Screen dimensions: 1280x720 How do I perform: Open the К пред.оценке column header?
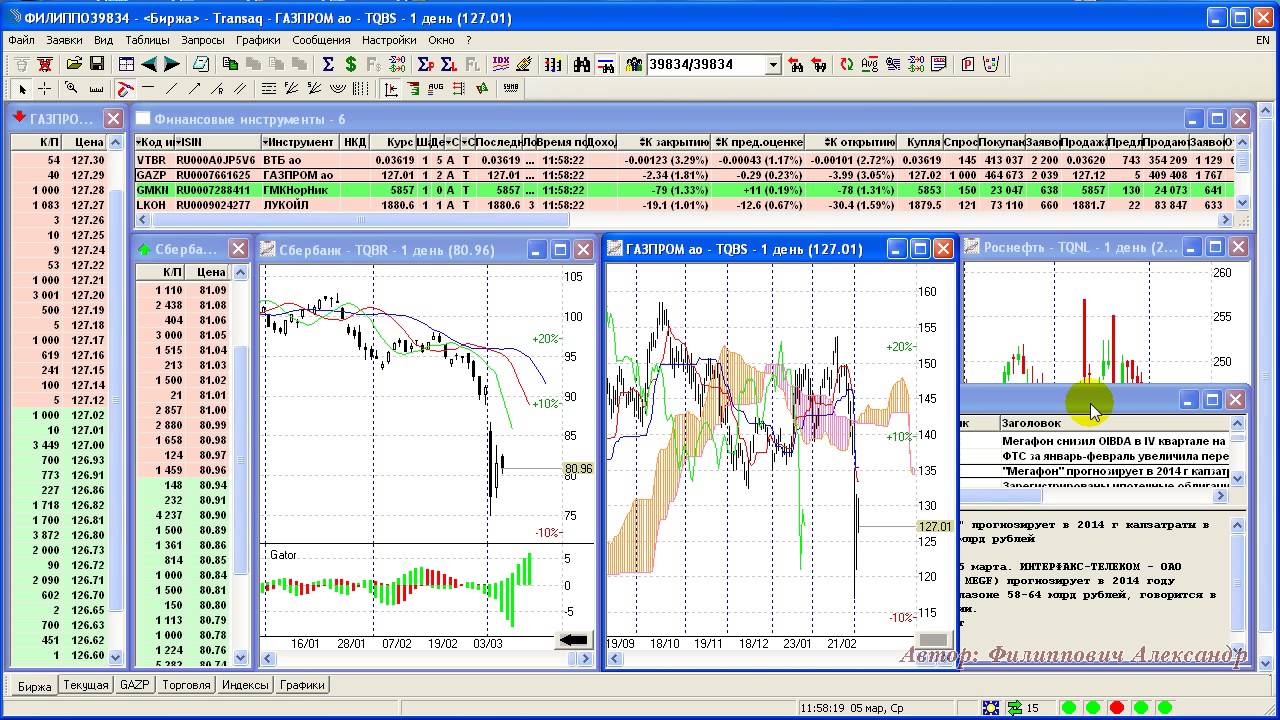(760, 143)
